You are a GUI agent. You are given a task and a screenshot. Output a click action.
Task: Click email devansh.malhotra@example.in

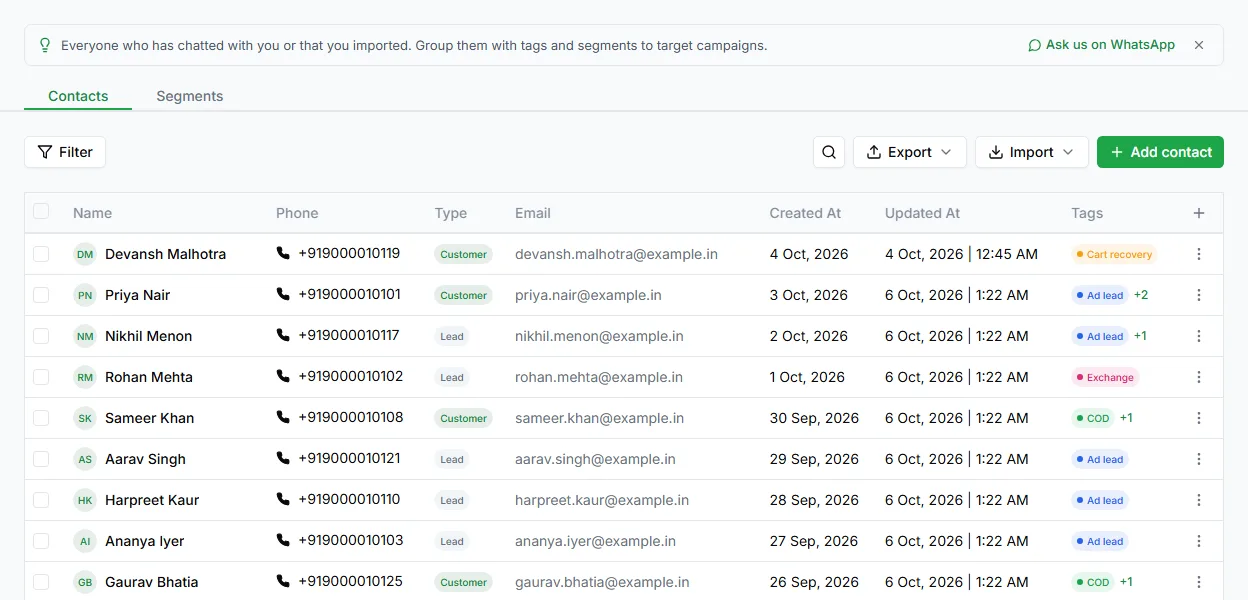(616, 254)
